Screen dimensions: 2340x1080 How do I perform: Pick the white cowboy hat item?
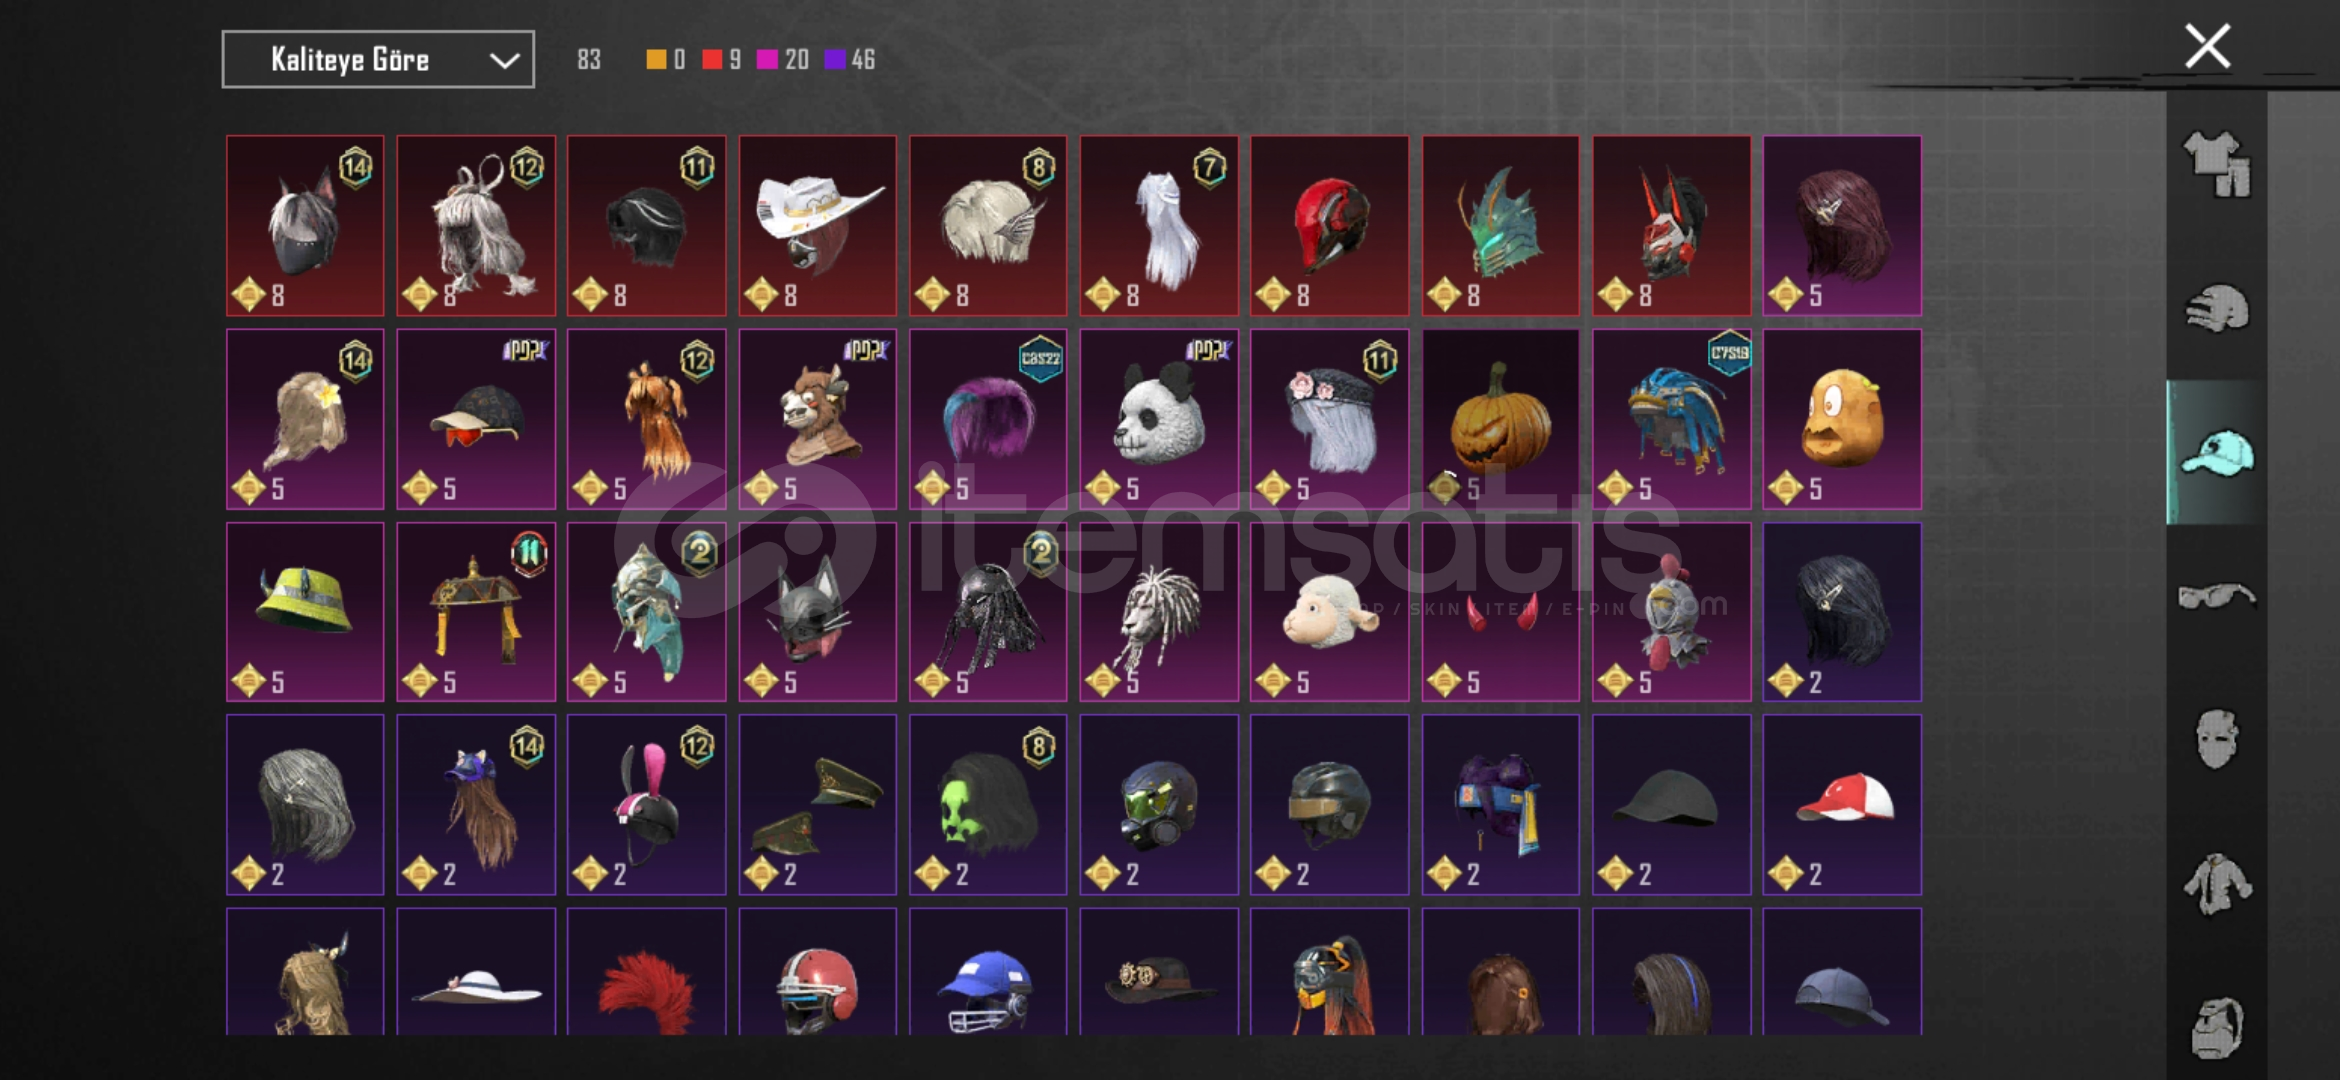[818, 226]
